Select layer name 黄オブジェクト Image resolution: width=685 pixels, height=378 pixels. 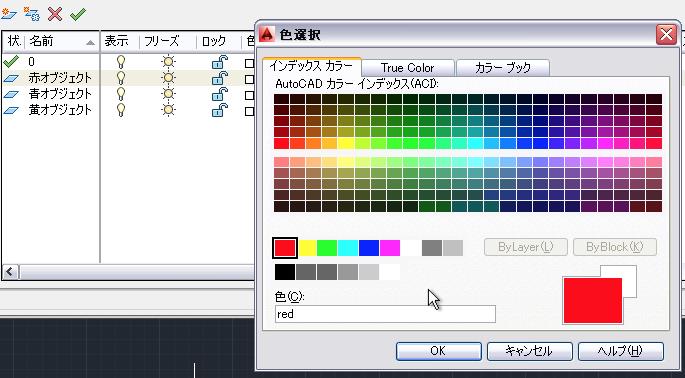coord(60,110)
